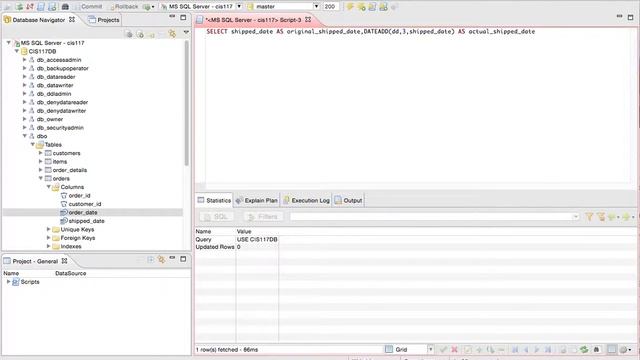Collapse the CIS117DB database node
The image size is (640, 360).
17,51
